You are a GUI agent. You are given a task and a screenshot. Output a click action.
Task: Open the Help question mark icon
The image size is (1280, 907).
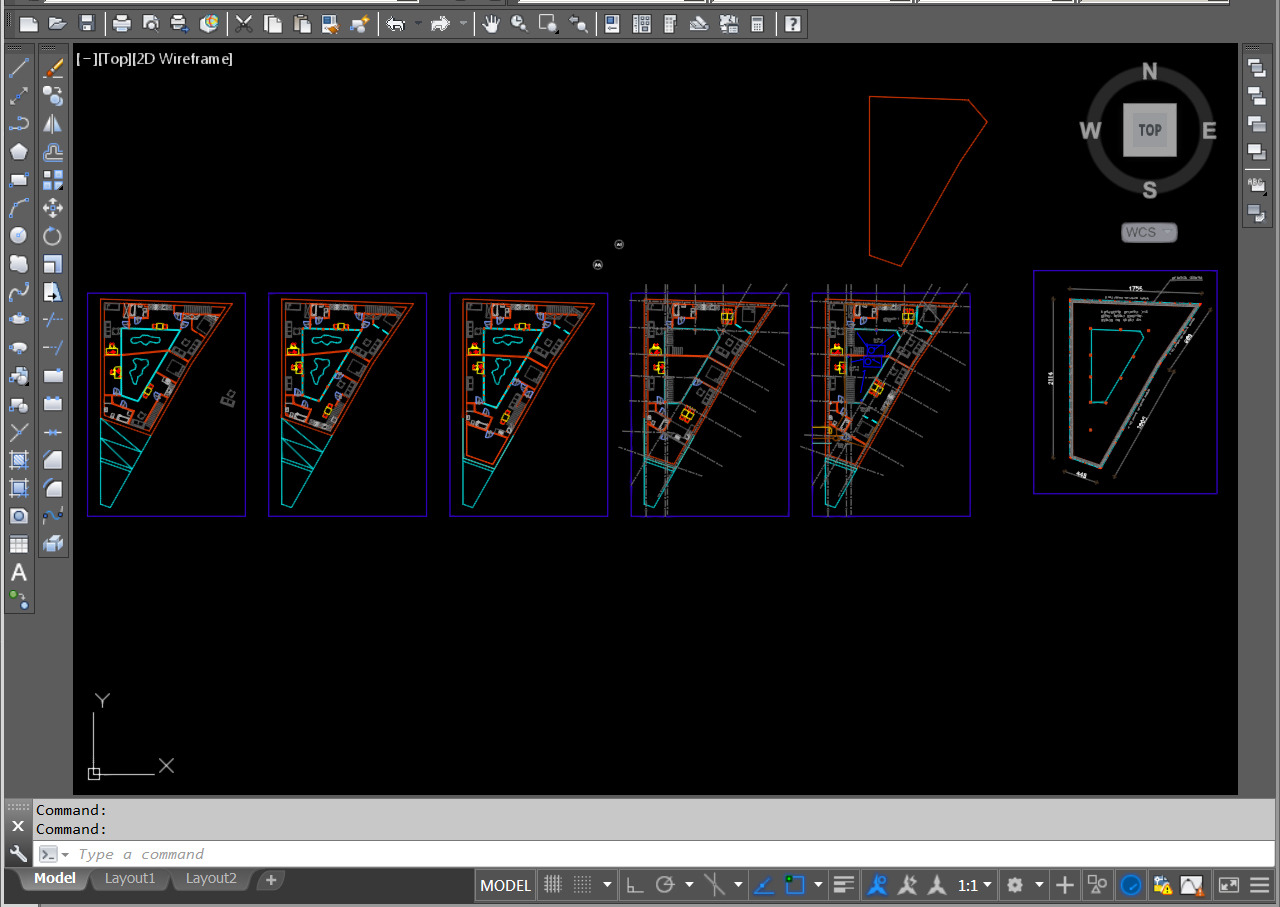click(x=792, y=24)
